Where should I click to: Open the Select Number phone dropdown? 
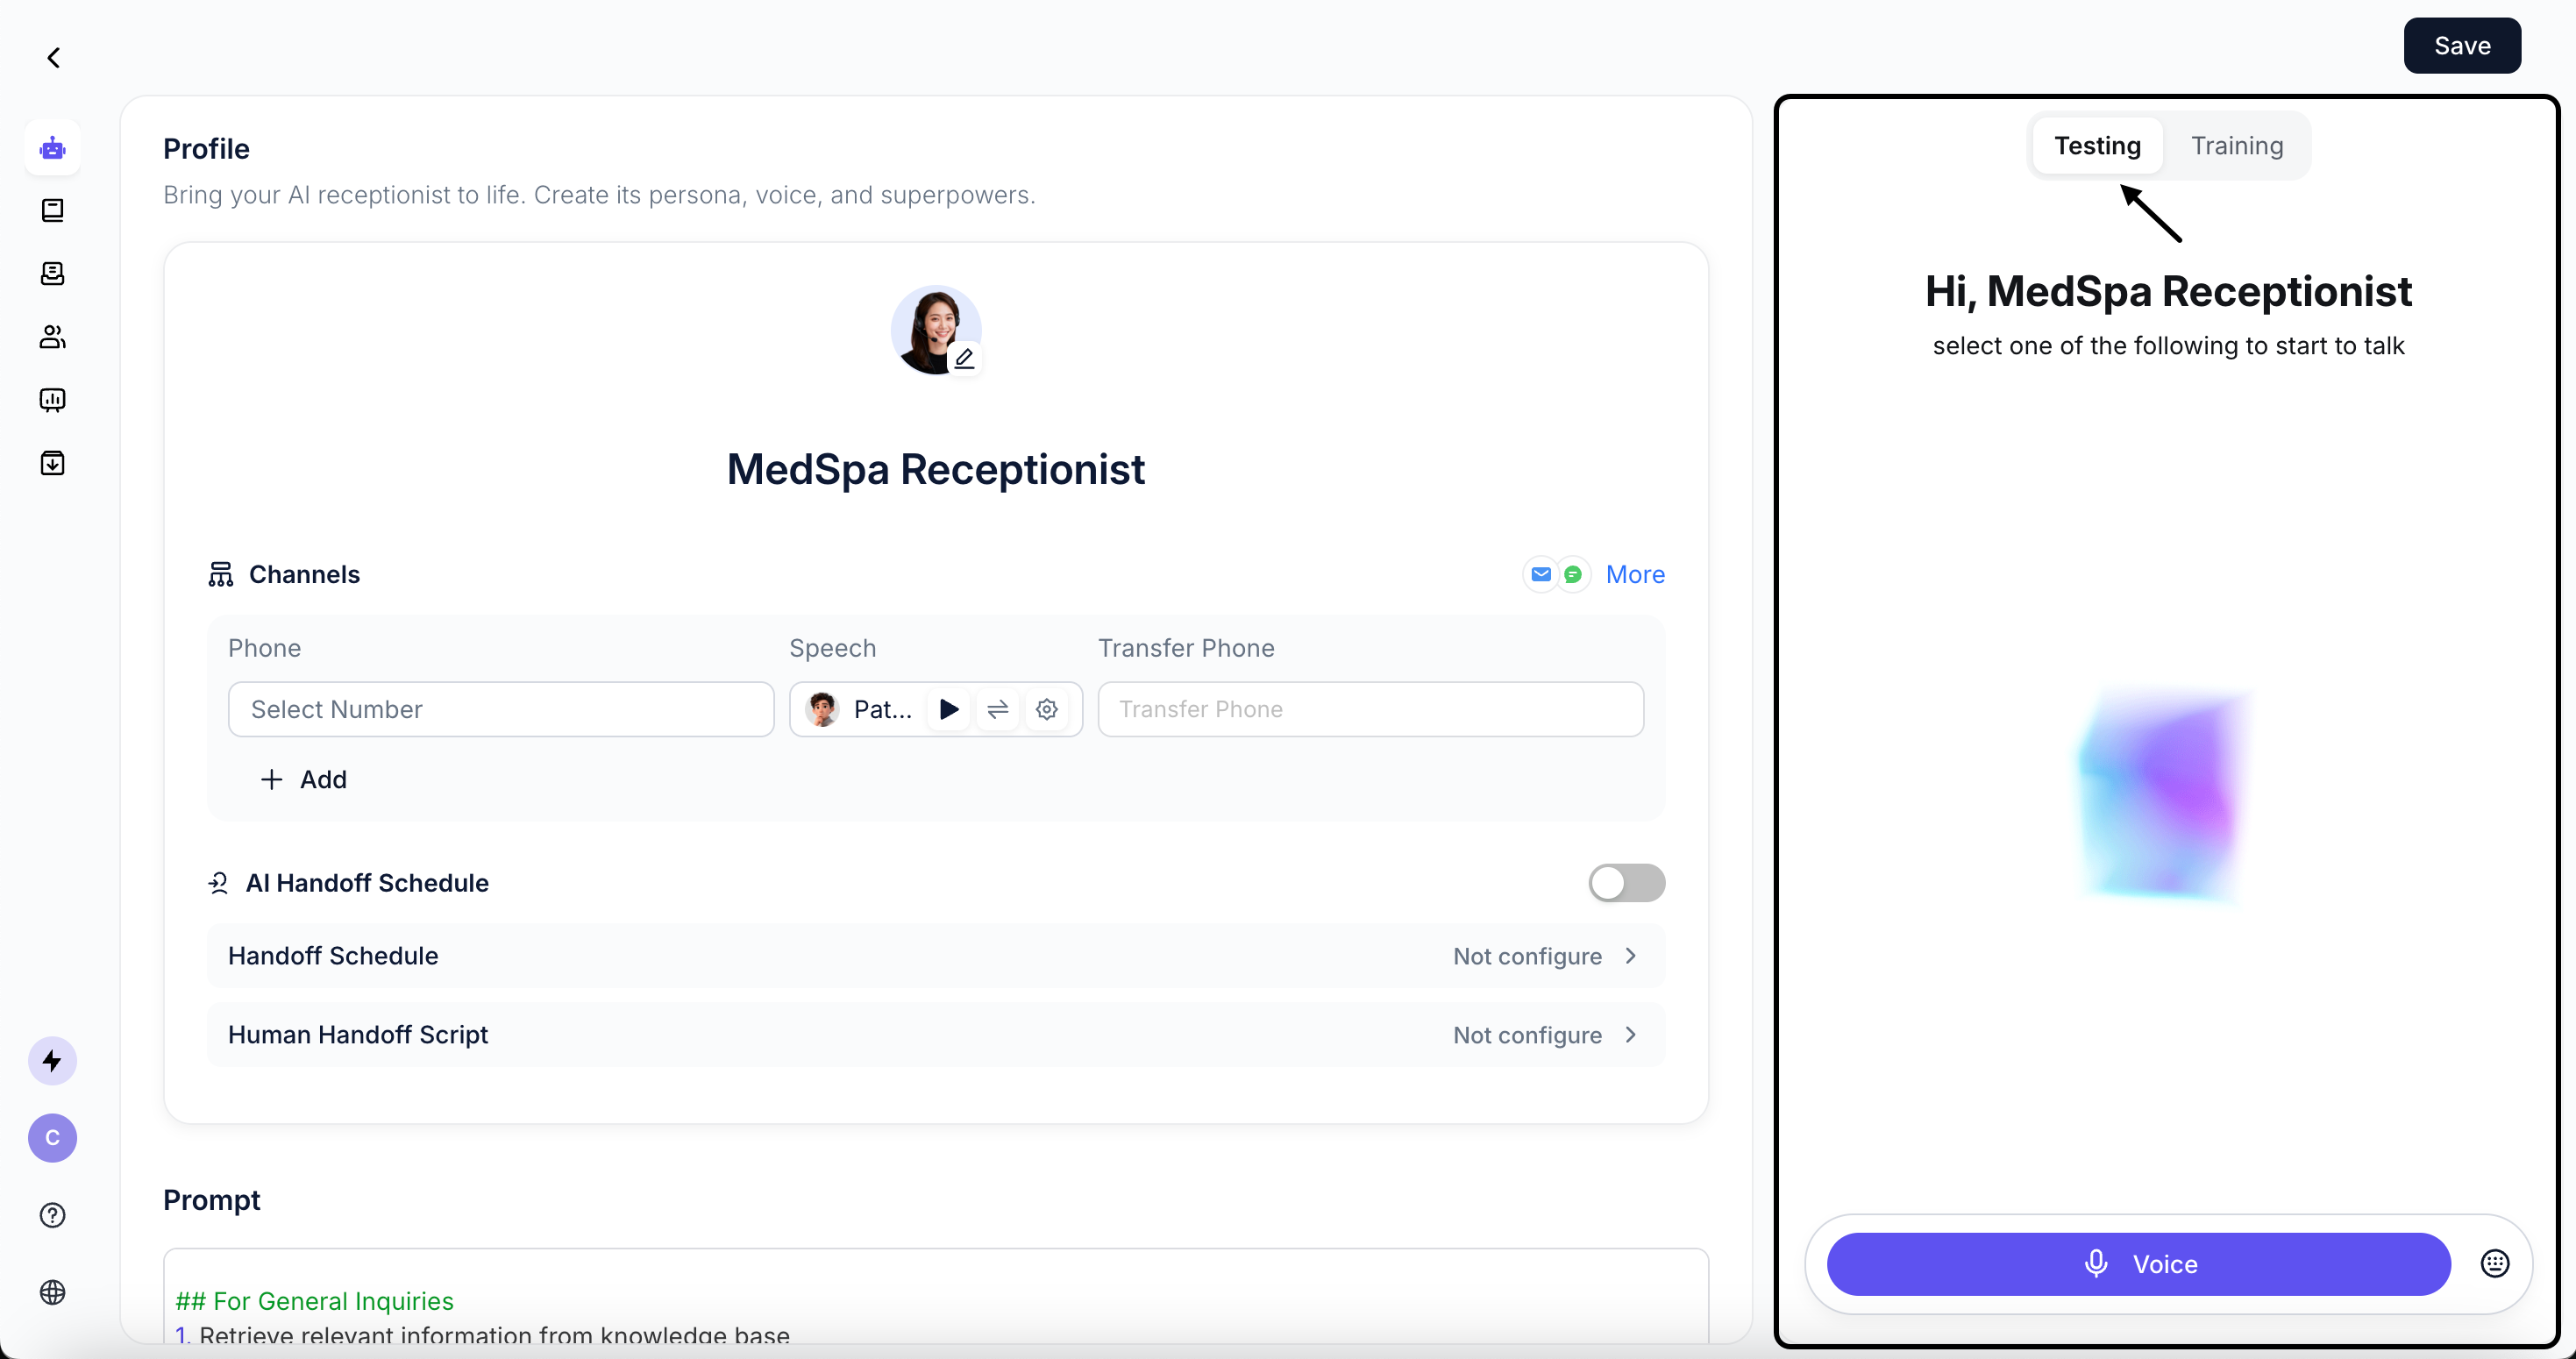click(500, 709)
